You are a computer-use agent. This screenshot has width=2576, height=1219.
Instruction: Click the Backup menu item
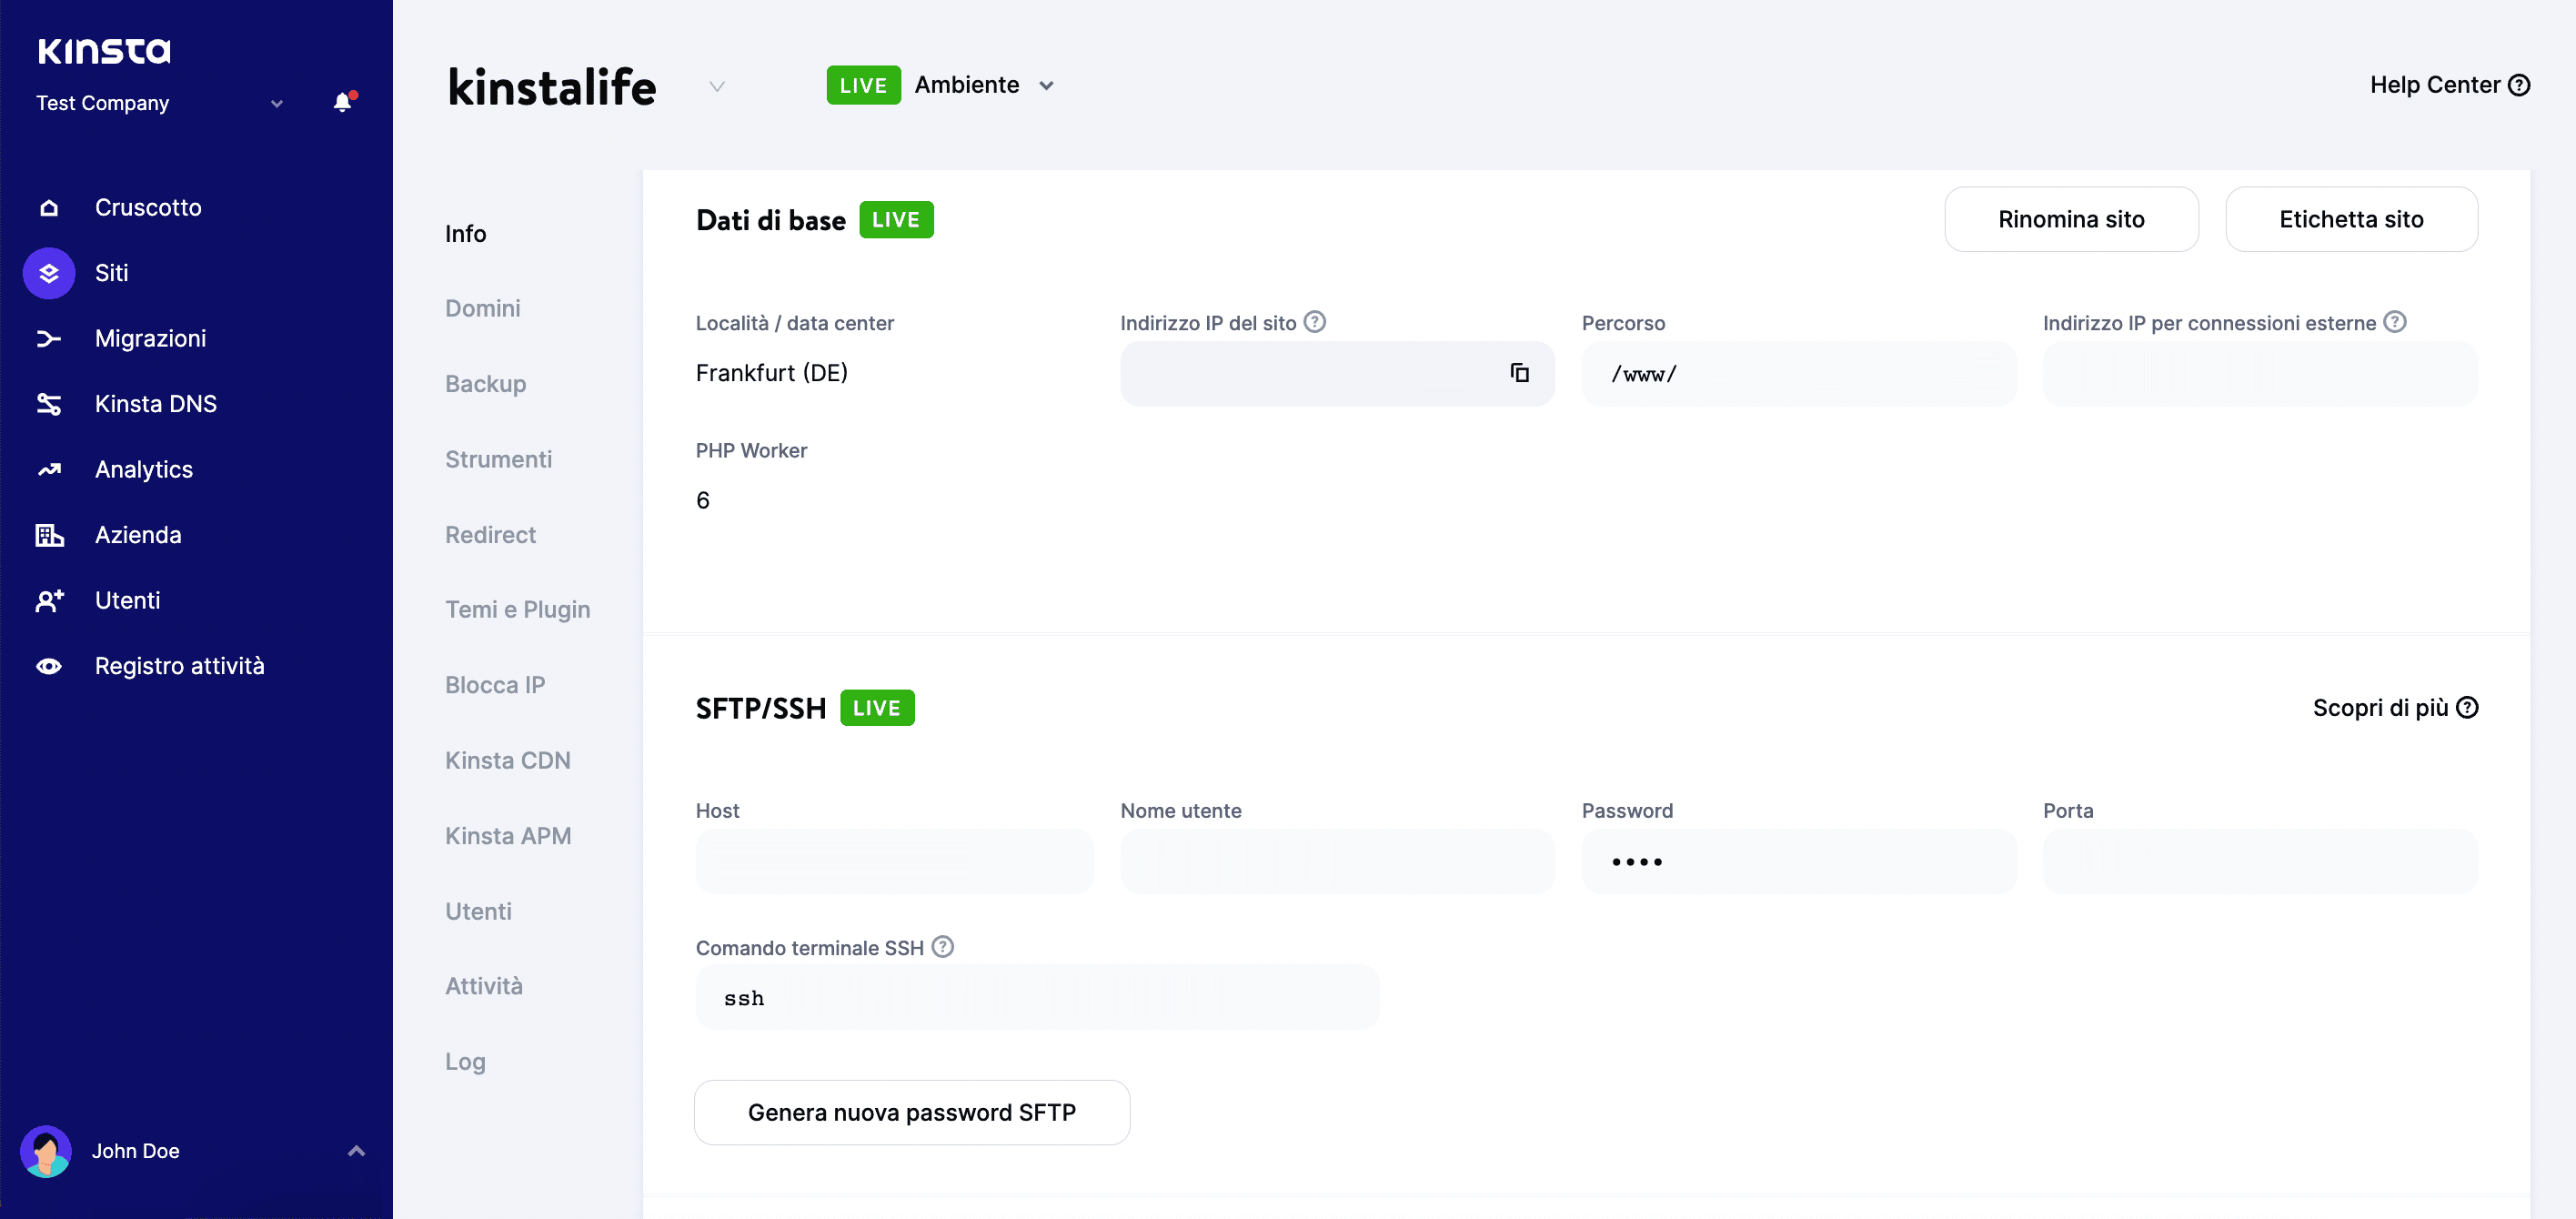pyautogui.click(x=485, y=383)
